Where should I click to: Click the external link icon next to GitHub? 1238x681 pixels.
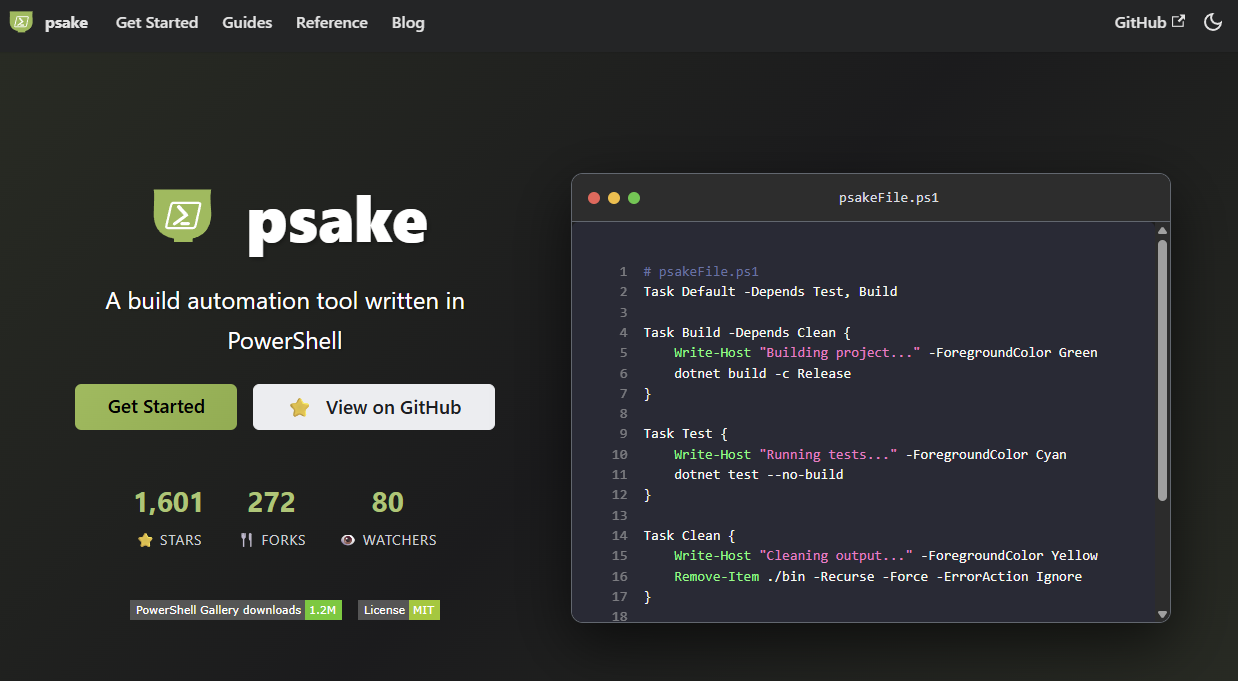[1178, 21]
